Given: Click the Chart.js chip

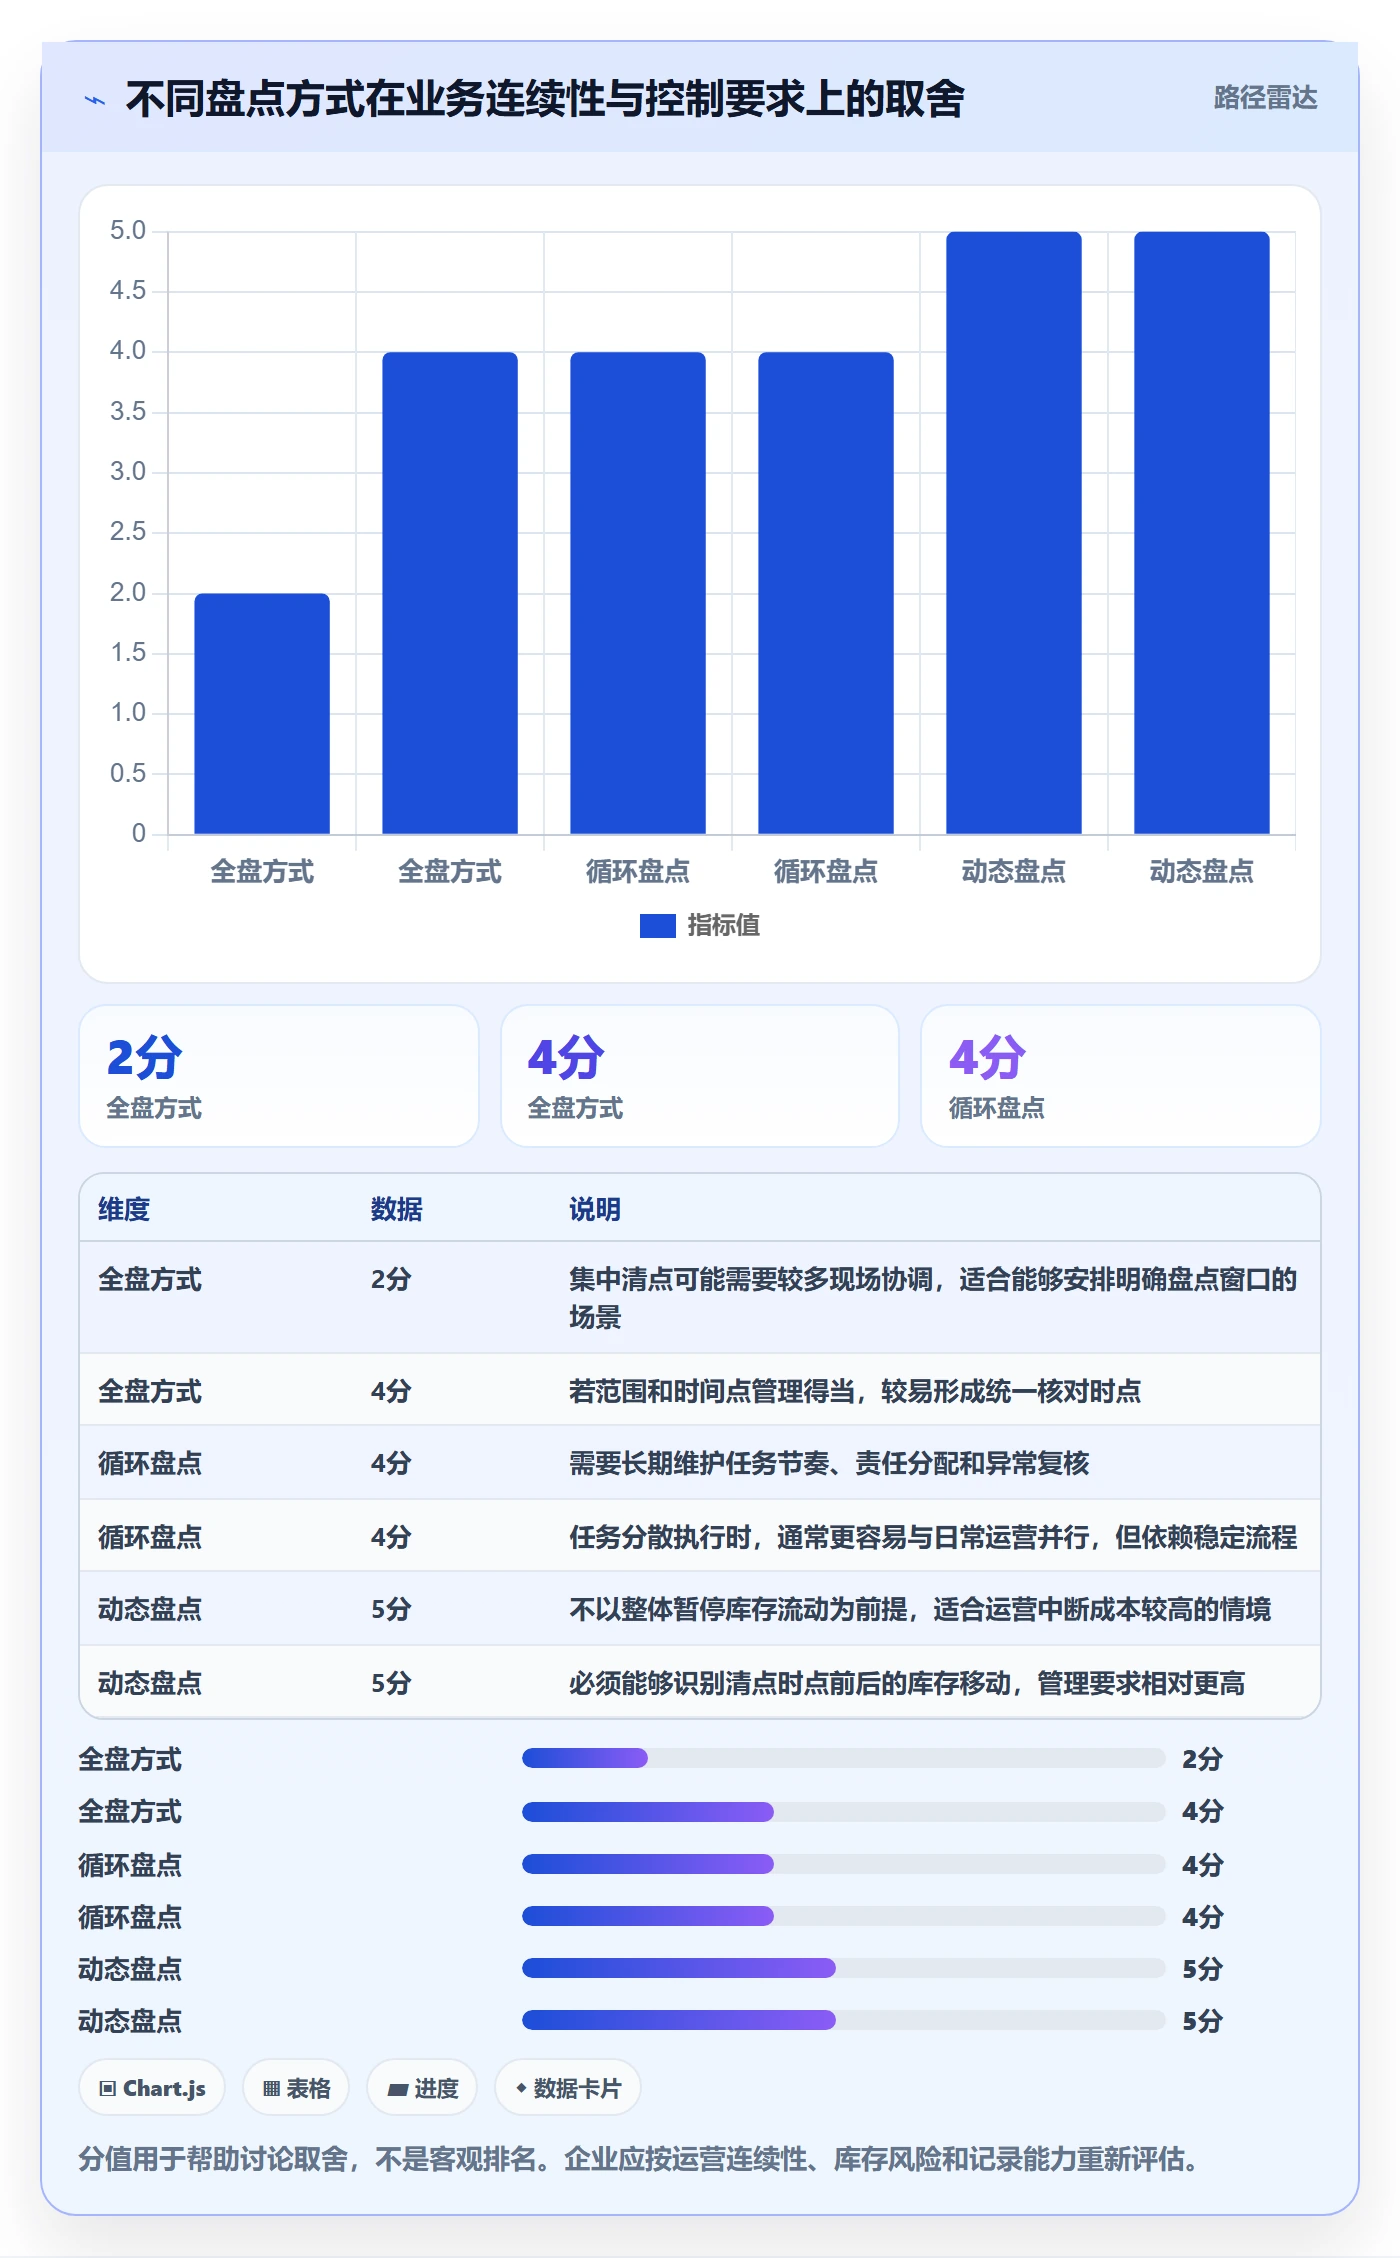Looking at the screenshot, I should (152, 2088).
